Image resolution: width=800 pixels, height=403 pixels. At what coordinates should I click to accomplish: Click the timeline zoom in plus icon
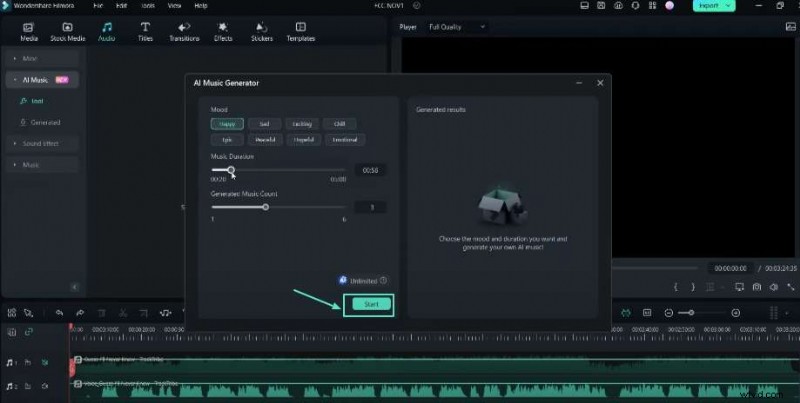tap(735, 313)
